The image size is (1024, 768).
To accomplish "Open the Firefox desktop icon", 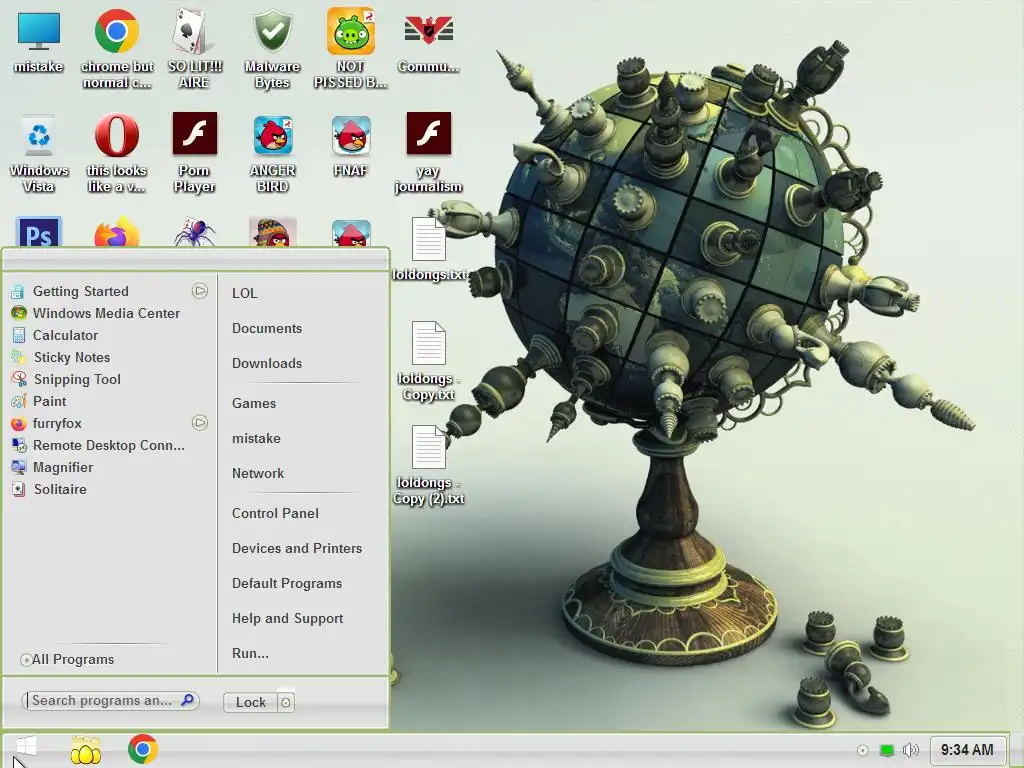I will [x=117, y=233].
